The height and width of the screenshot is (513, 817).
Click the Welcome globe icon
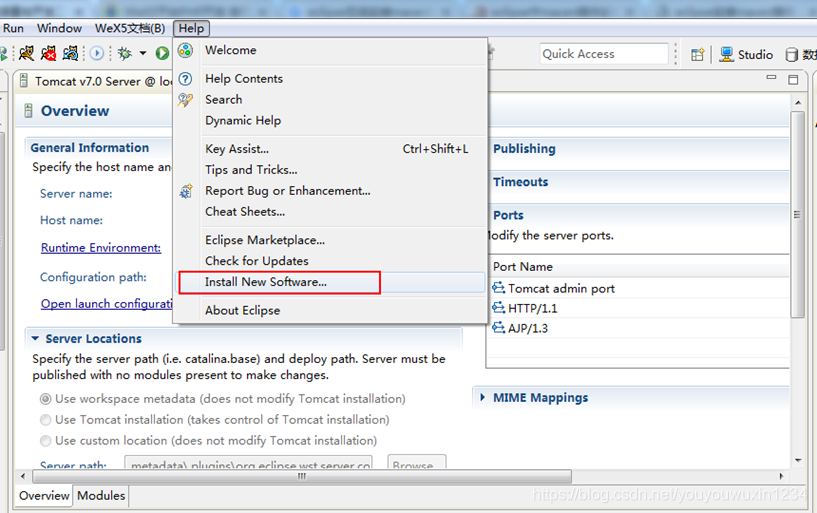pyautogui.click(x=185, y=51)
